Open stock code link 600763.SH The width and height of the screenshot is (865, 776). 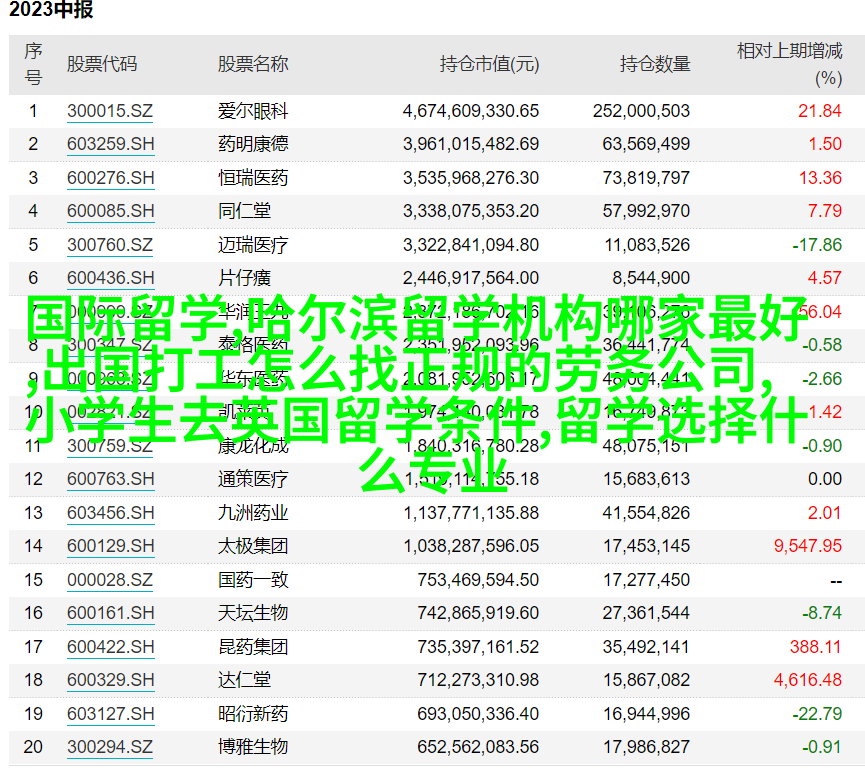pyautogui.click(x=110, y=479)
